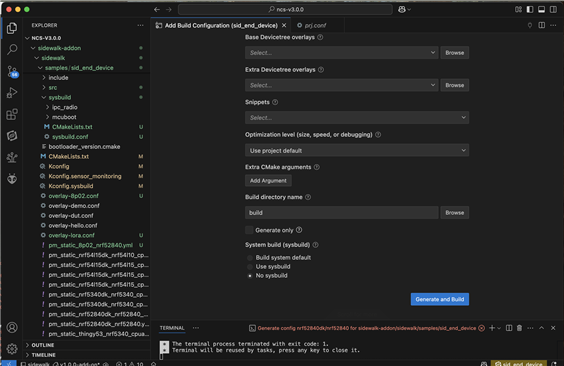Open Optimization level dropdown
564x366 pixels.
(357, 150)
